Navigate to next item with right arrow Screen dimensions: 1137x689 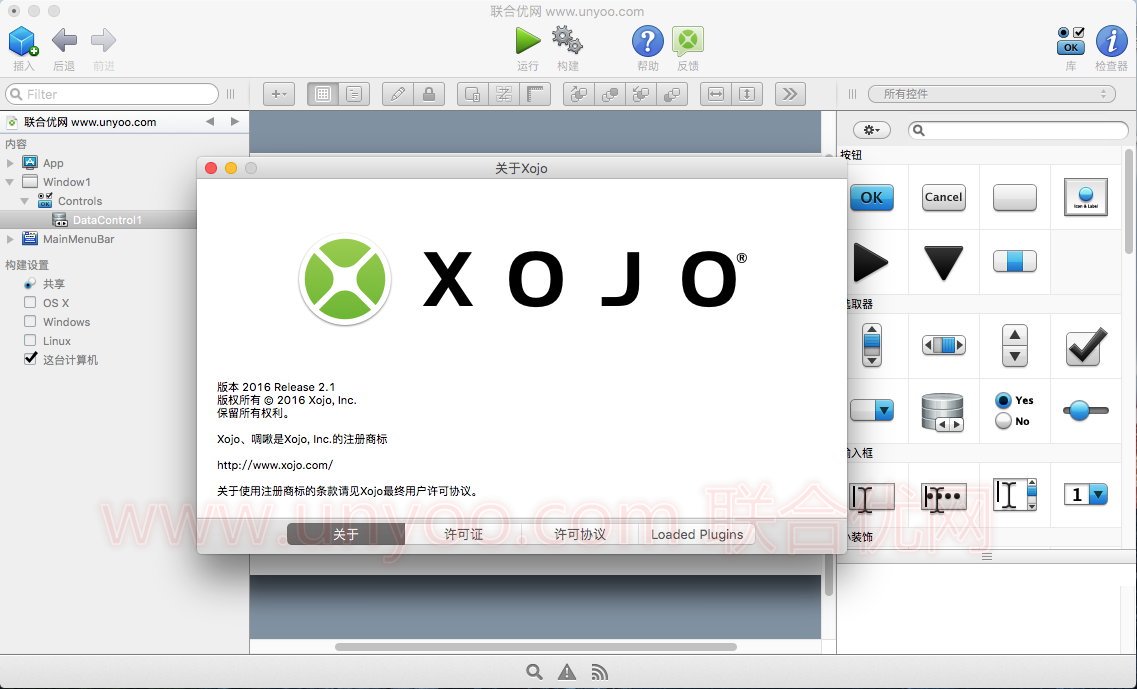pyautogui.click(x=235, y=121)
